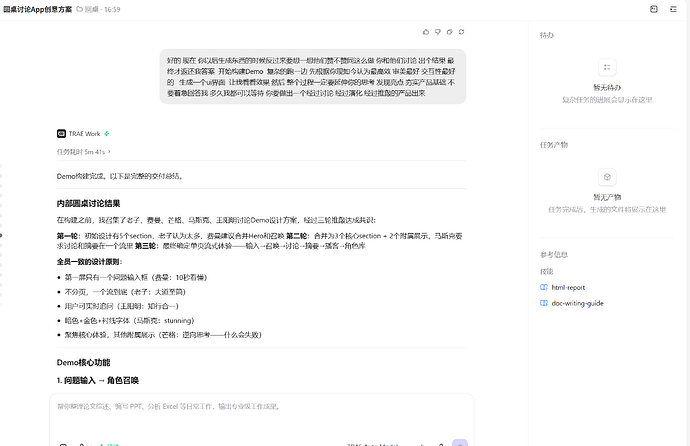Click the 技能 label in sidebar

pos(547,271)
